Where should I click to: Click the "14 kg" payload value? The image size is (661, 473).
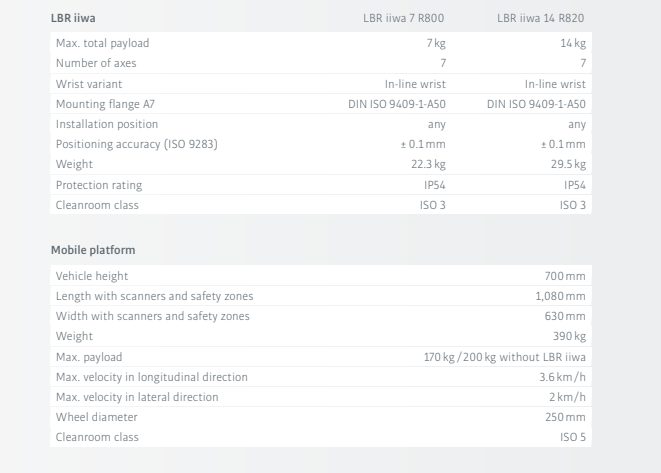574,44
